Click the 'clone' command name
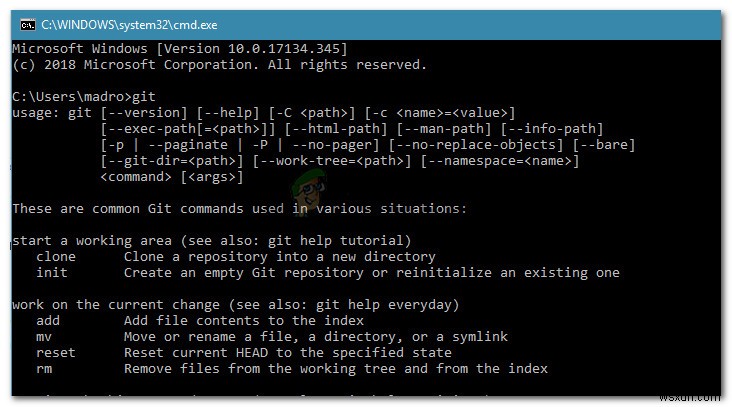Viewport: 732px width, 407px height. [56, 257]
